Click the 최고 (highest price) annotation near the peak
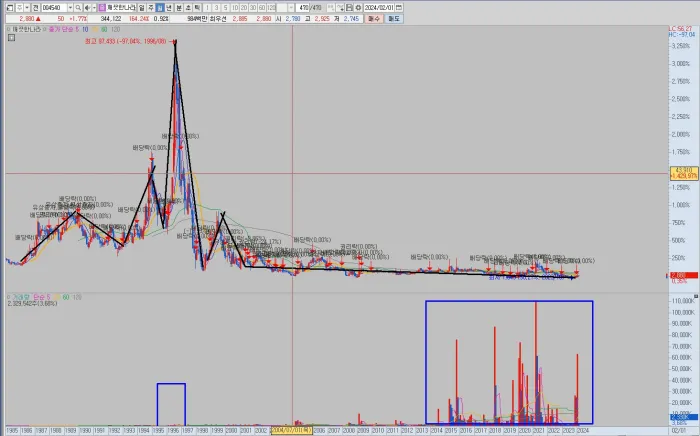This screenshot has height=436, width=700. pos(125,41)
